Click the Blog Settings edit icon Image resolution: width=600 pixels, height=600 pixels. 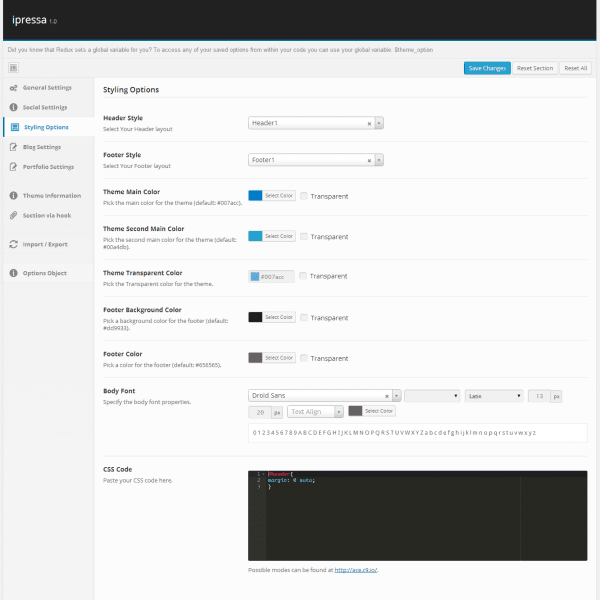[13, 147]
